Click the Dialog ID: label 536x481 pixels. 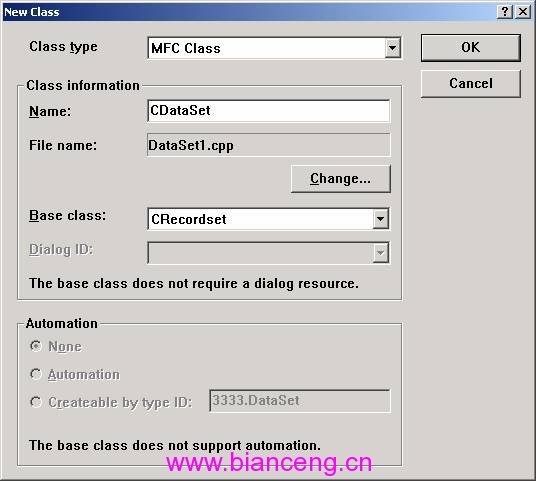pyautogui.click(x=61, y=250)
